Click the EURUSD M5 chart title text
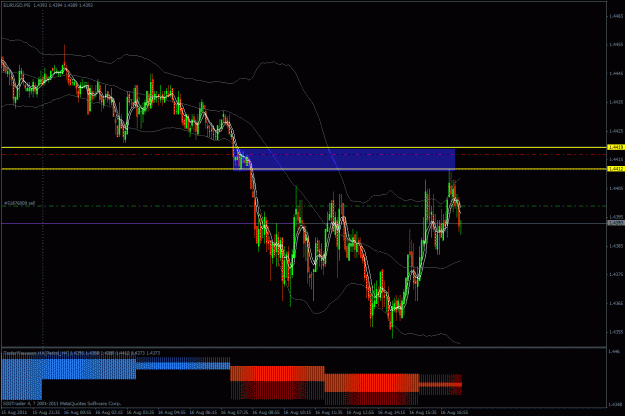This screenshot has height=416, width=625. click(48, 5)
